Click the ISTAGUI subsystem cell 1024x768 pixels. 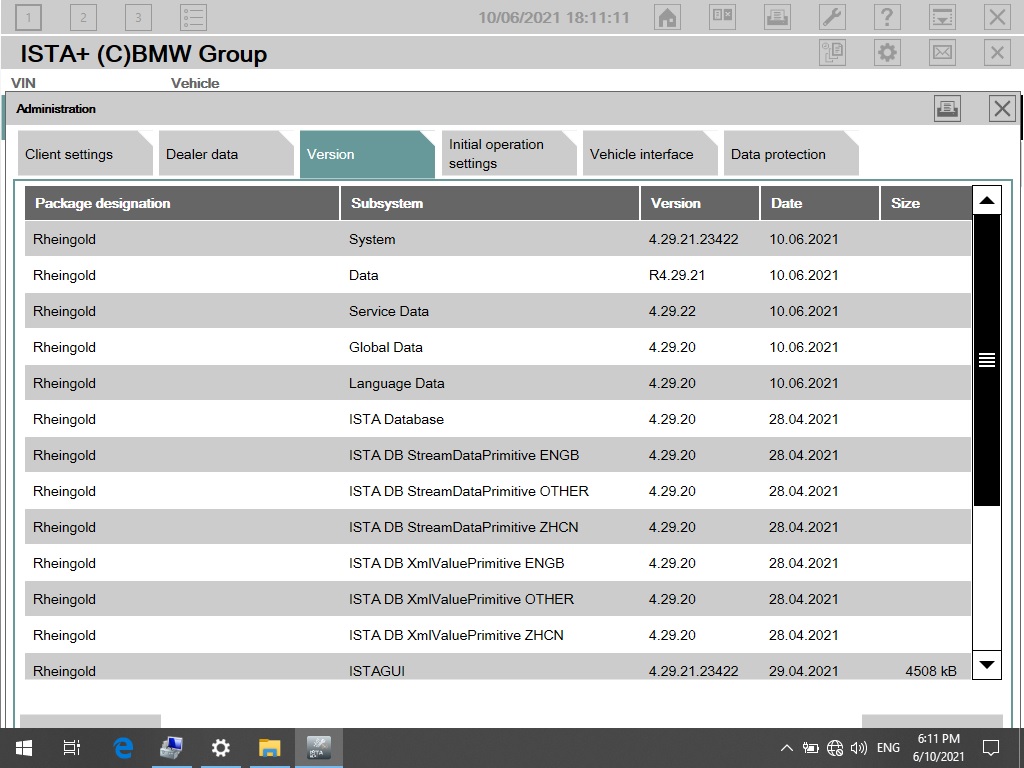click(x=377, y=671)
